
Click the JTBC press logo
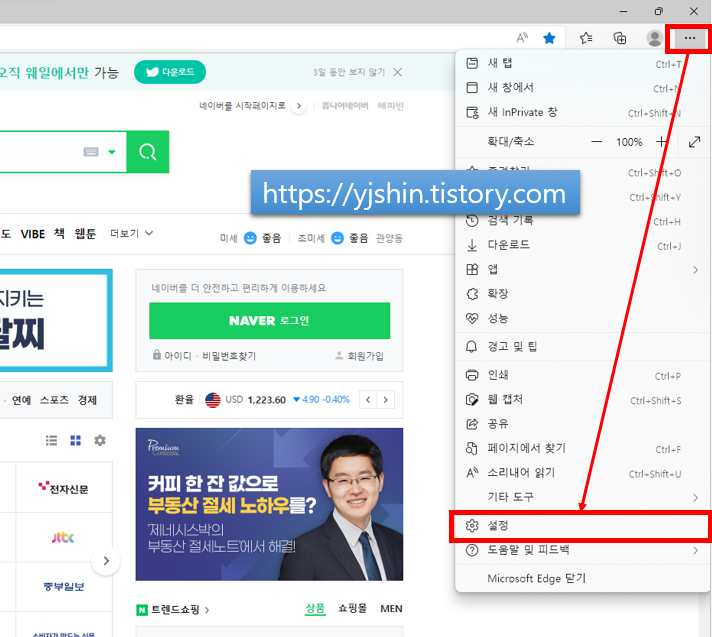click(x=64, y=538)
